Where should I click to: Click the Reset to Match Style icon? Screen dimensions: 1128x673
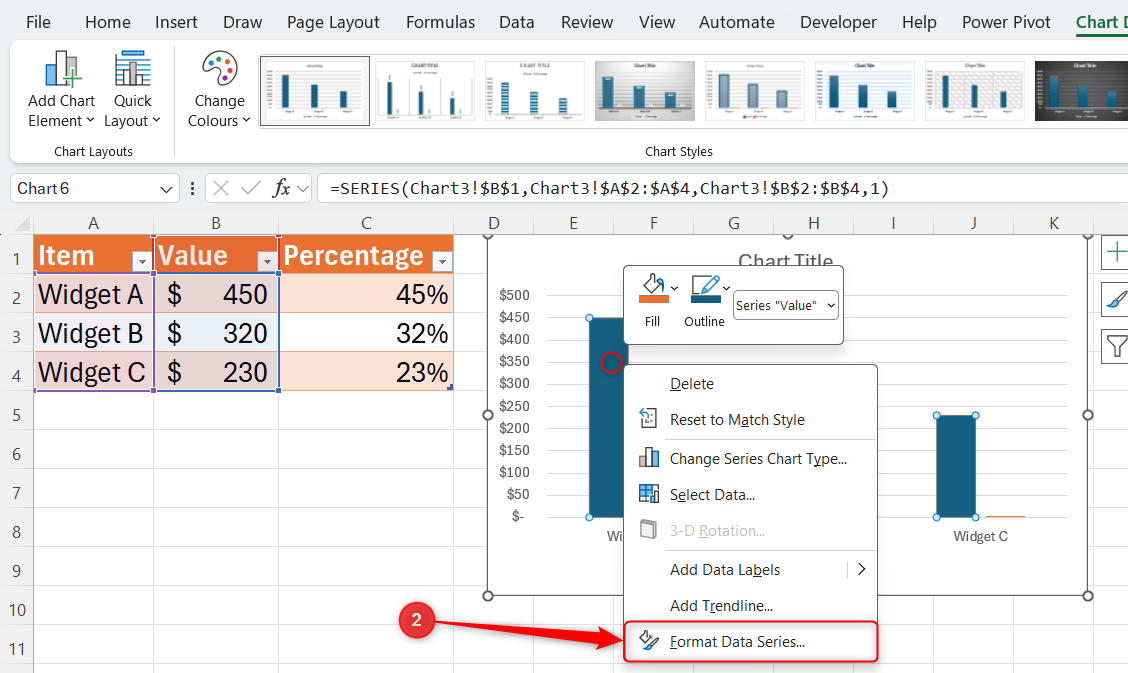pos(648,418)
